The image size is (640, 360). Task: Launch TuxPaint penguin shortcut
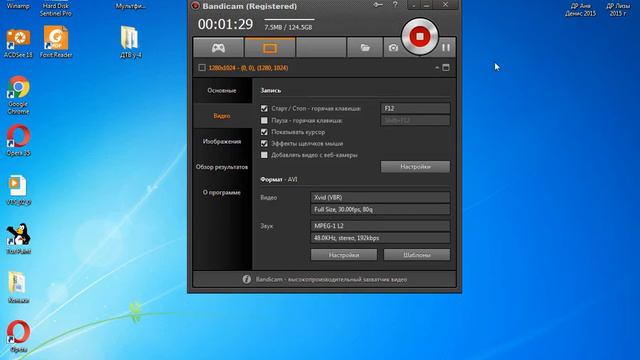pyautogui.click(x=18, y=239)
